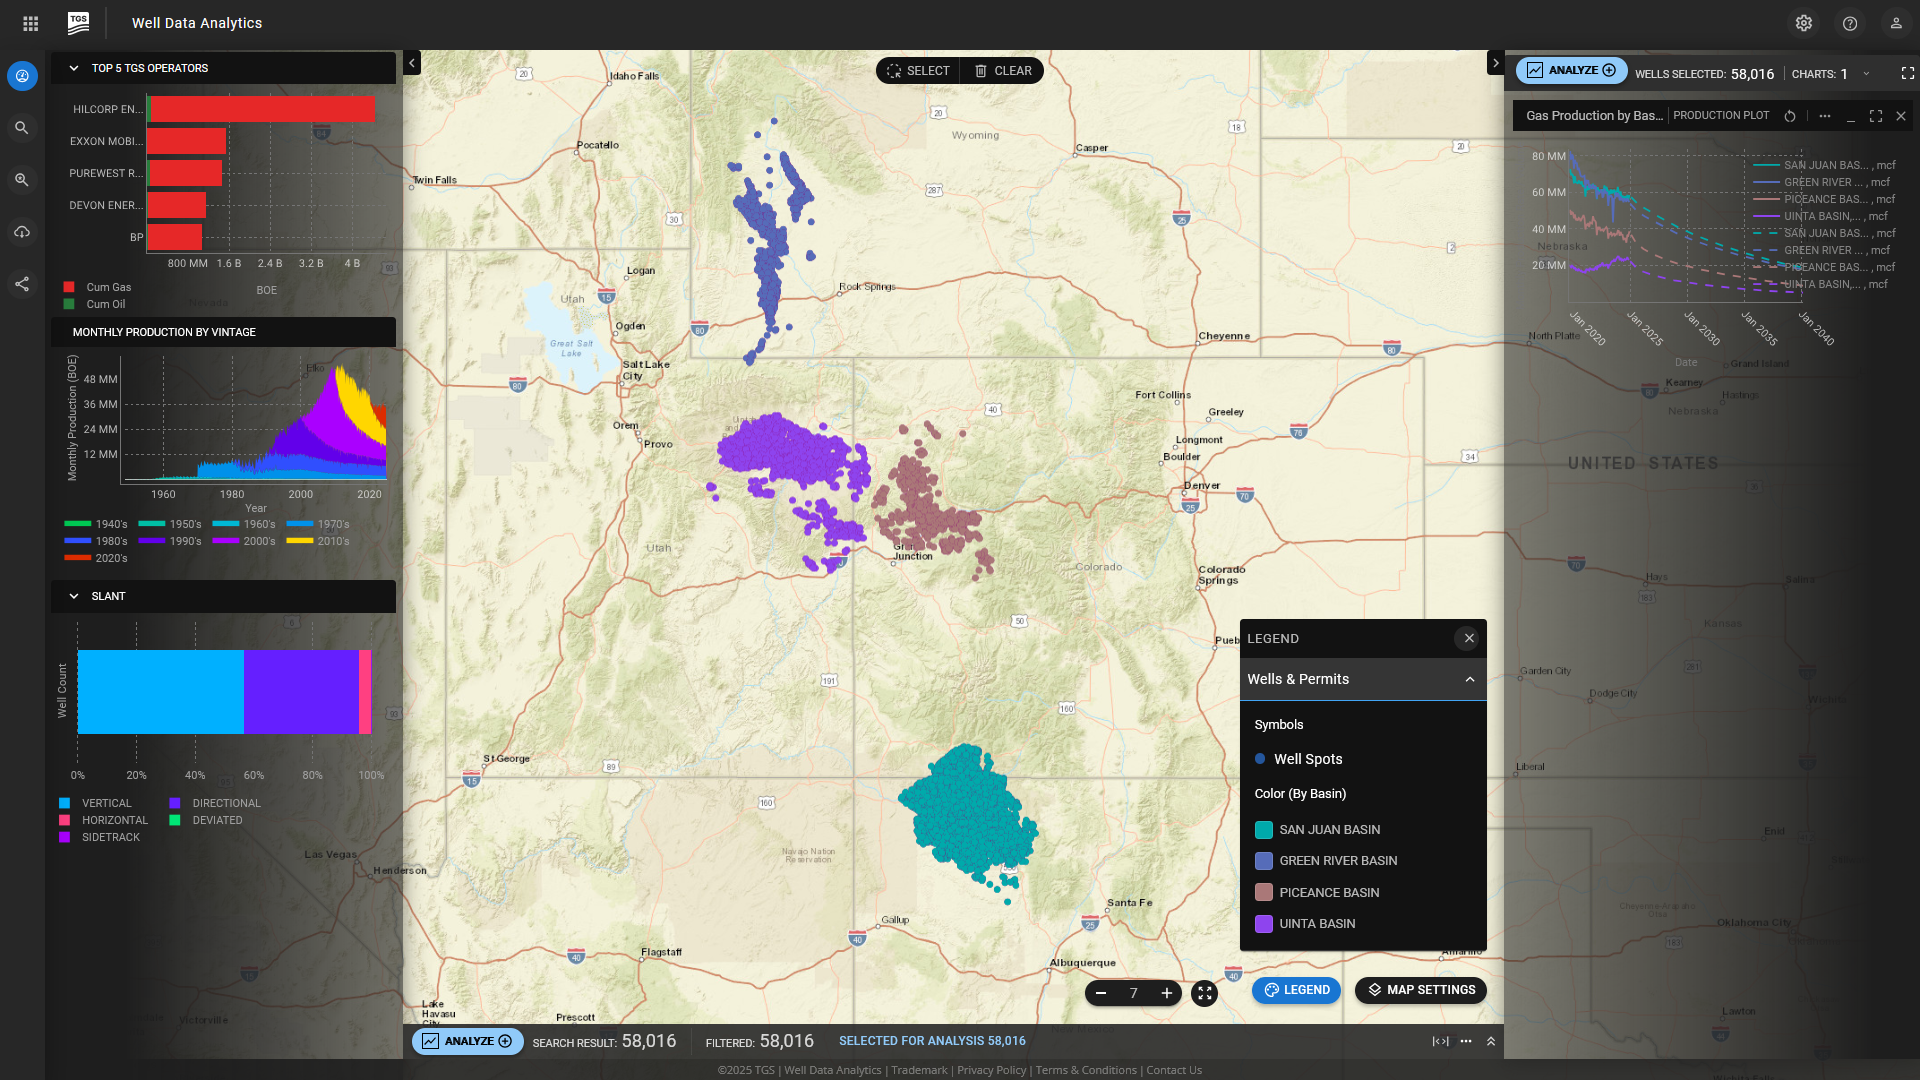
Task: Open the zoom search sidebar tool
Action: pos(22,180)
